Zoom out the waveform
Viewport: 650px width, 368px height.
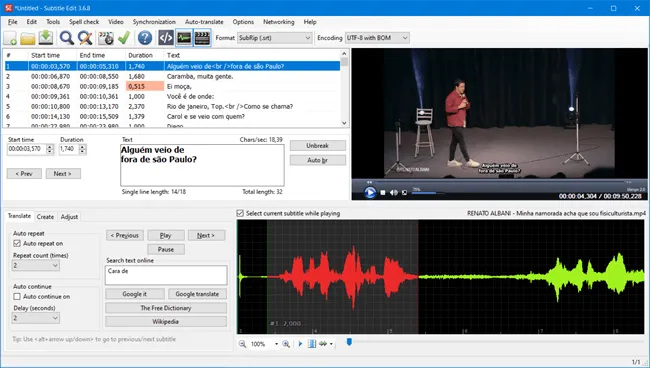pos(243,344)
